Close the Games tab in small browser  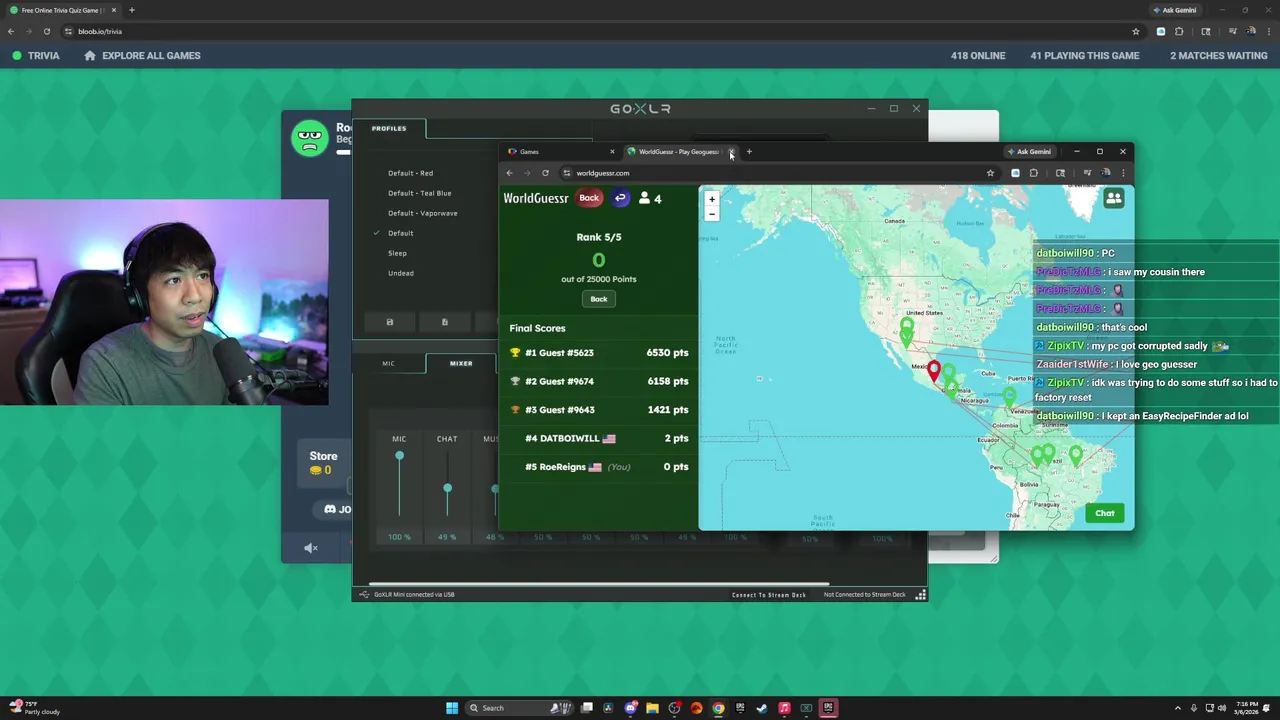pyautogui.click(x=612, y=152)
